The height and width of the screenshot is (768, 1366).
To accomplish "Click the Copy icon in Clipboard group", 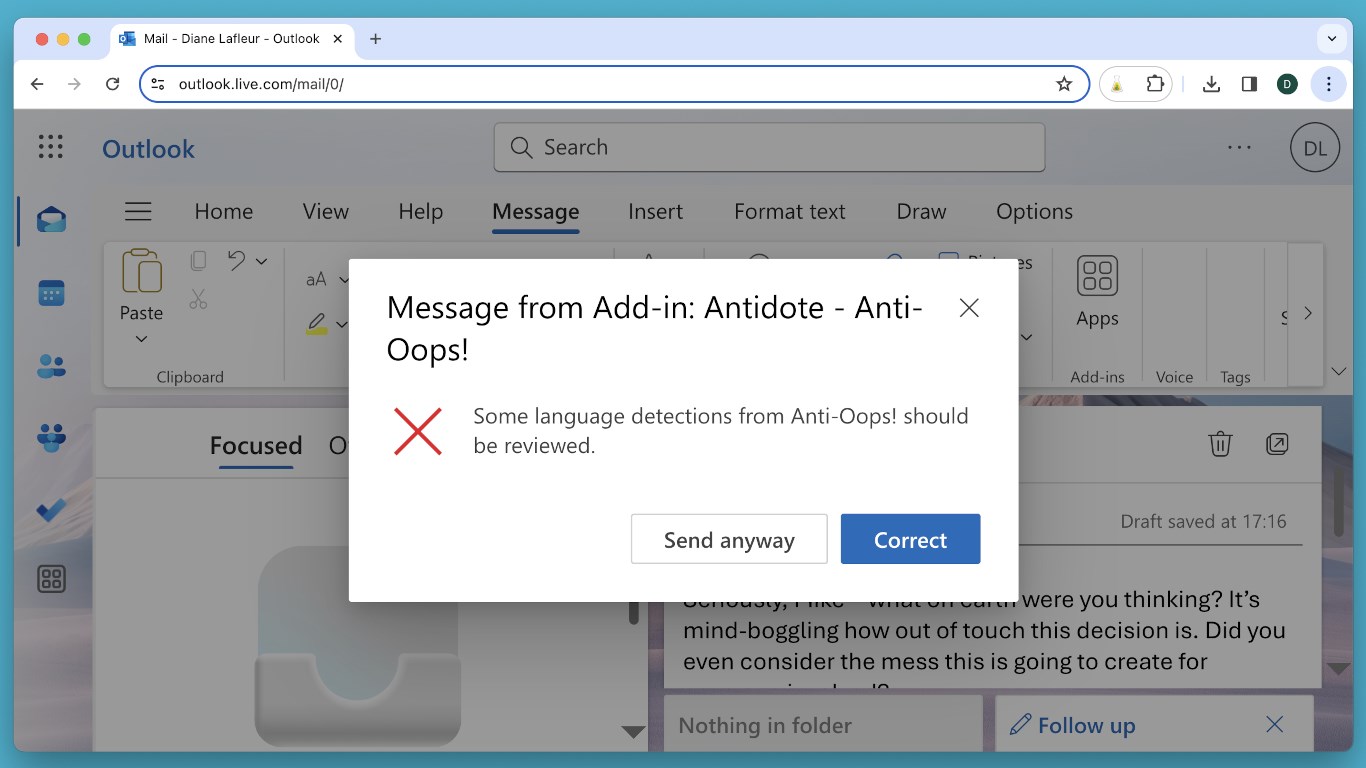I will 198,261.
